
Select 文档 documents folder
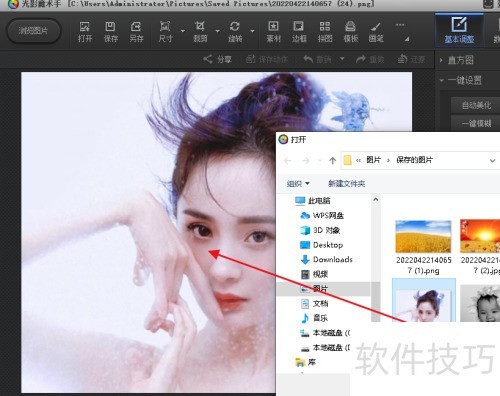click(x=314, y=303)
